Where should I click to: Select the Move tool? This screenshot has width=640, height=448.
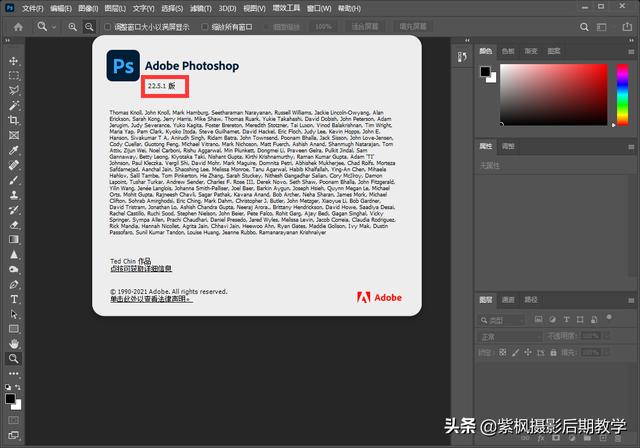coord(13,61)
